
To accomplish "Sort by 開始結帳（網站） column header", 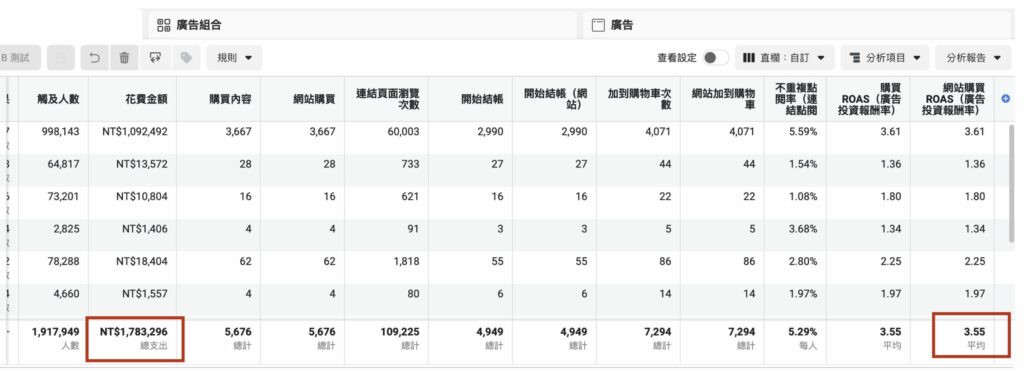I will [554, 99].
